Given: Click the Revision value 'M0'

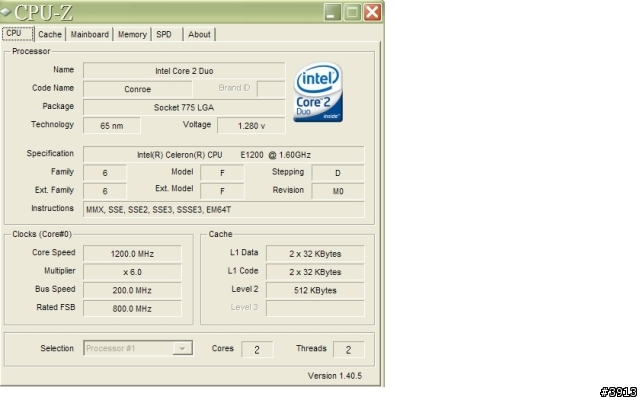Looking at the screenshot, I should tap(338, 191).
